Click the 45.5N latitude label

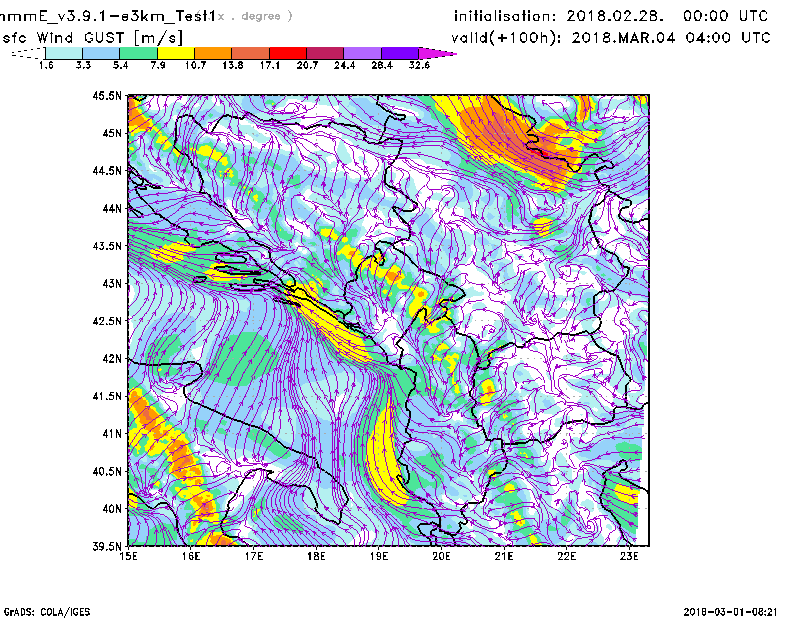[x=107, y=96]
